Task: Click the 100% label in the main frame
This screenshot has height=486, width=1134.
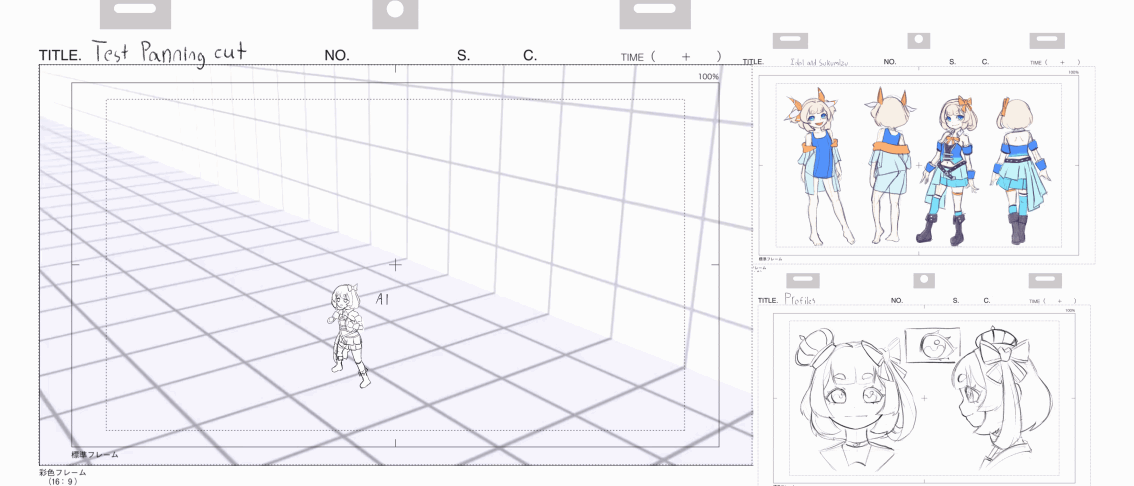Action: coord(708,77)
